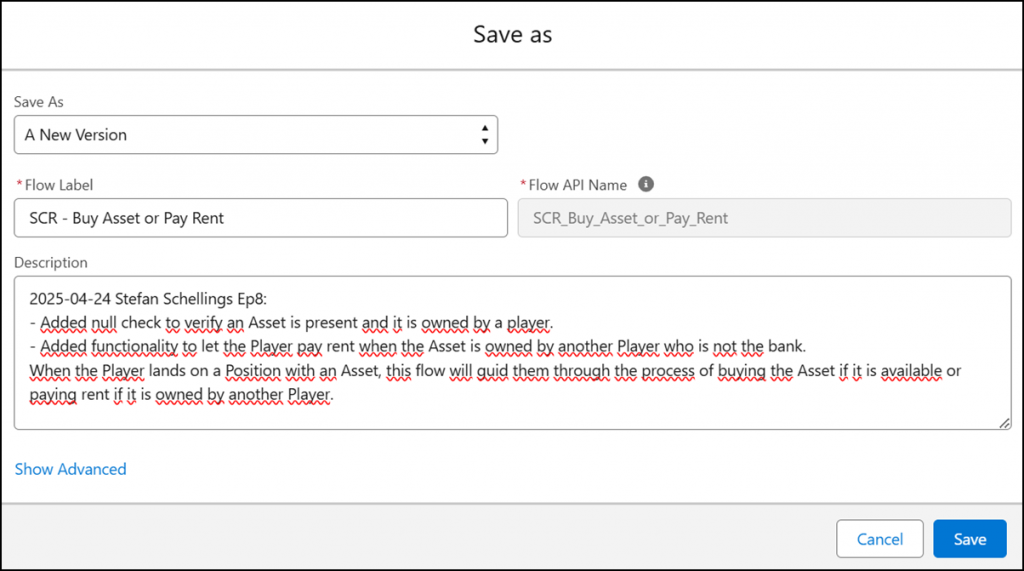Click the info icon beside Flow API Name

(x=646, y=184)
